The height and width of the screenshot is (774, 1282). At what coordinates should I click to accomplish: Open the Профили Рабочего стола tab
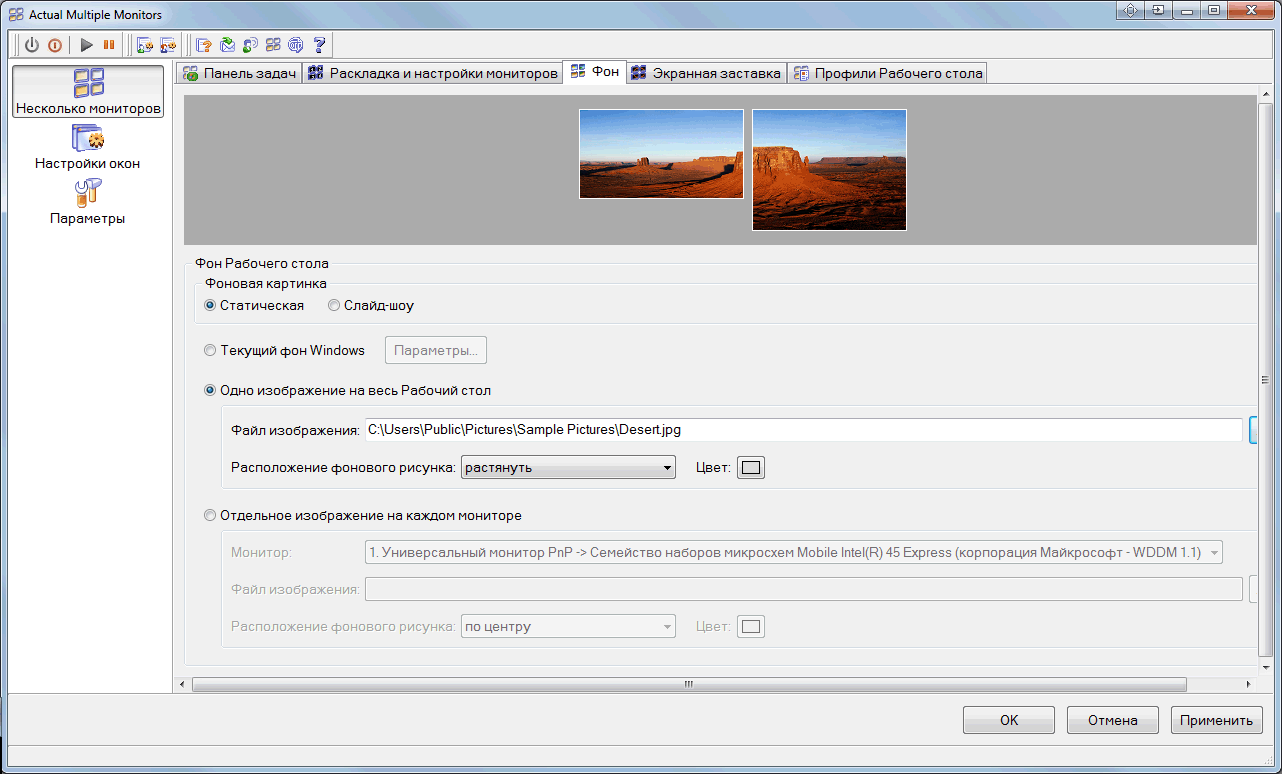point(888,73)
